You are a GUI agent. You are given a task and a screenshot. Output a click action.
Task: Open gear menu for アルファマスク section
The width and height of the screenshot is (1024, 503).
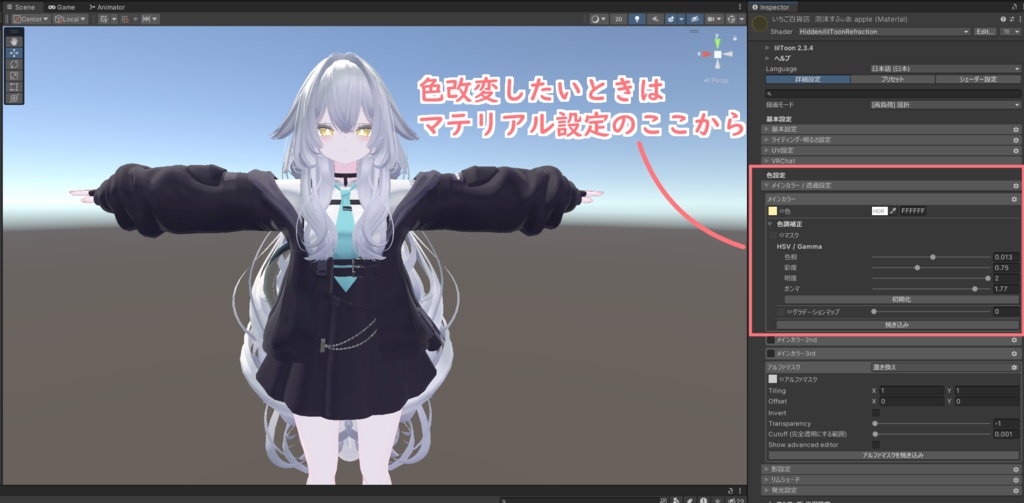click(1014, 368)
